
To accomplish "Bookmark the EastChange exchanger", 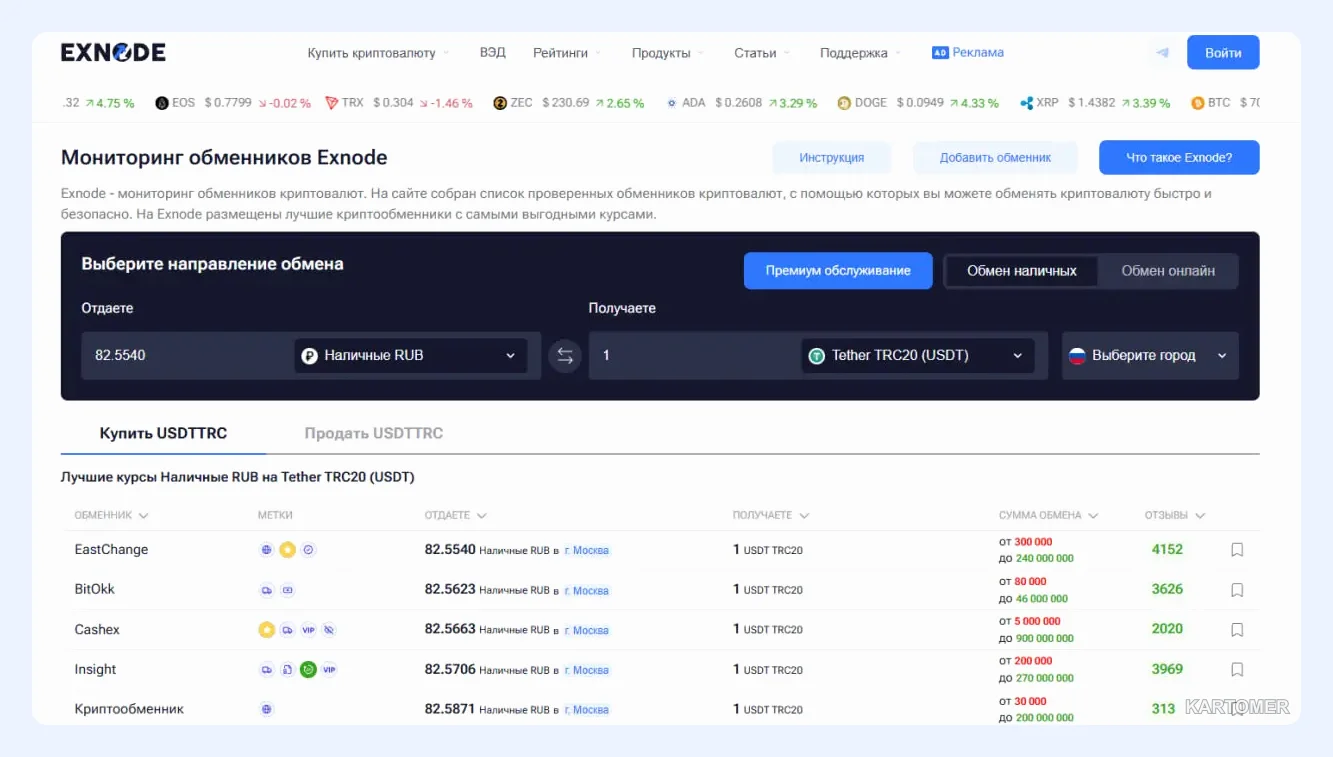I will (x=1237, y=550).
